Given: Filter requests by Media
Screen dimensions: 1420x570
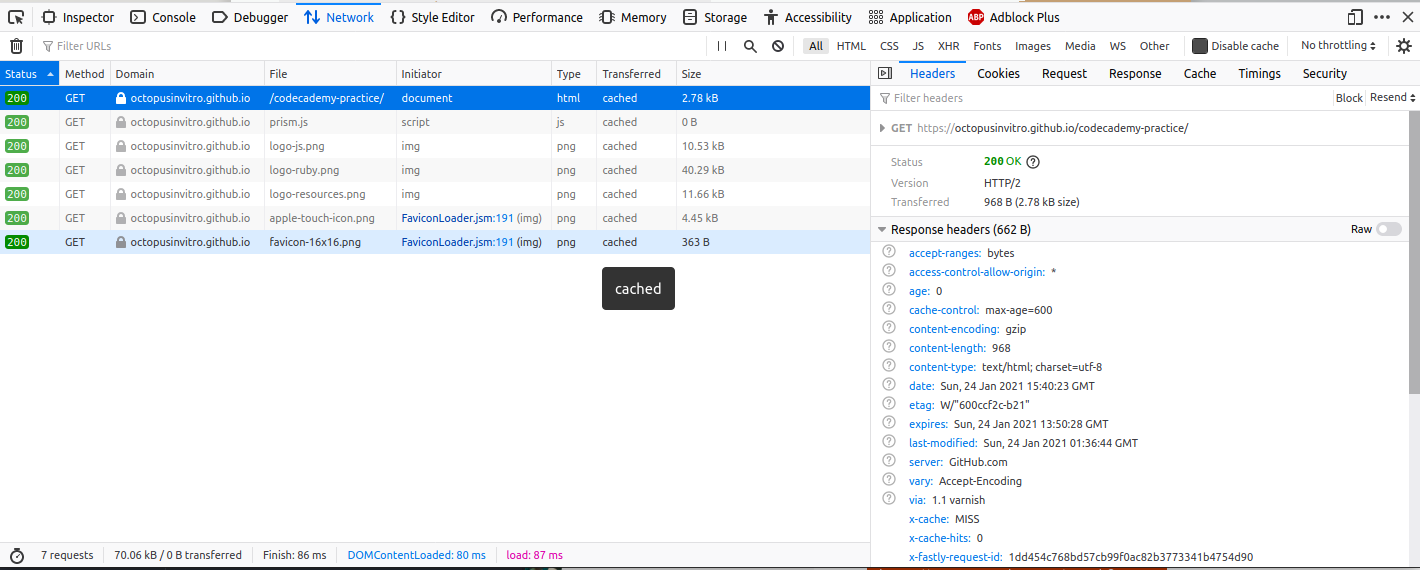Looking at the screenshot, I should pos(1080,46).
